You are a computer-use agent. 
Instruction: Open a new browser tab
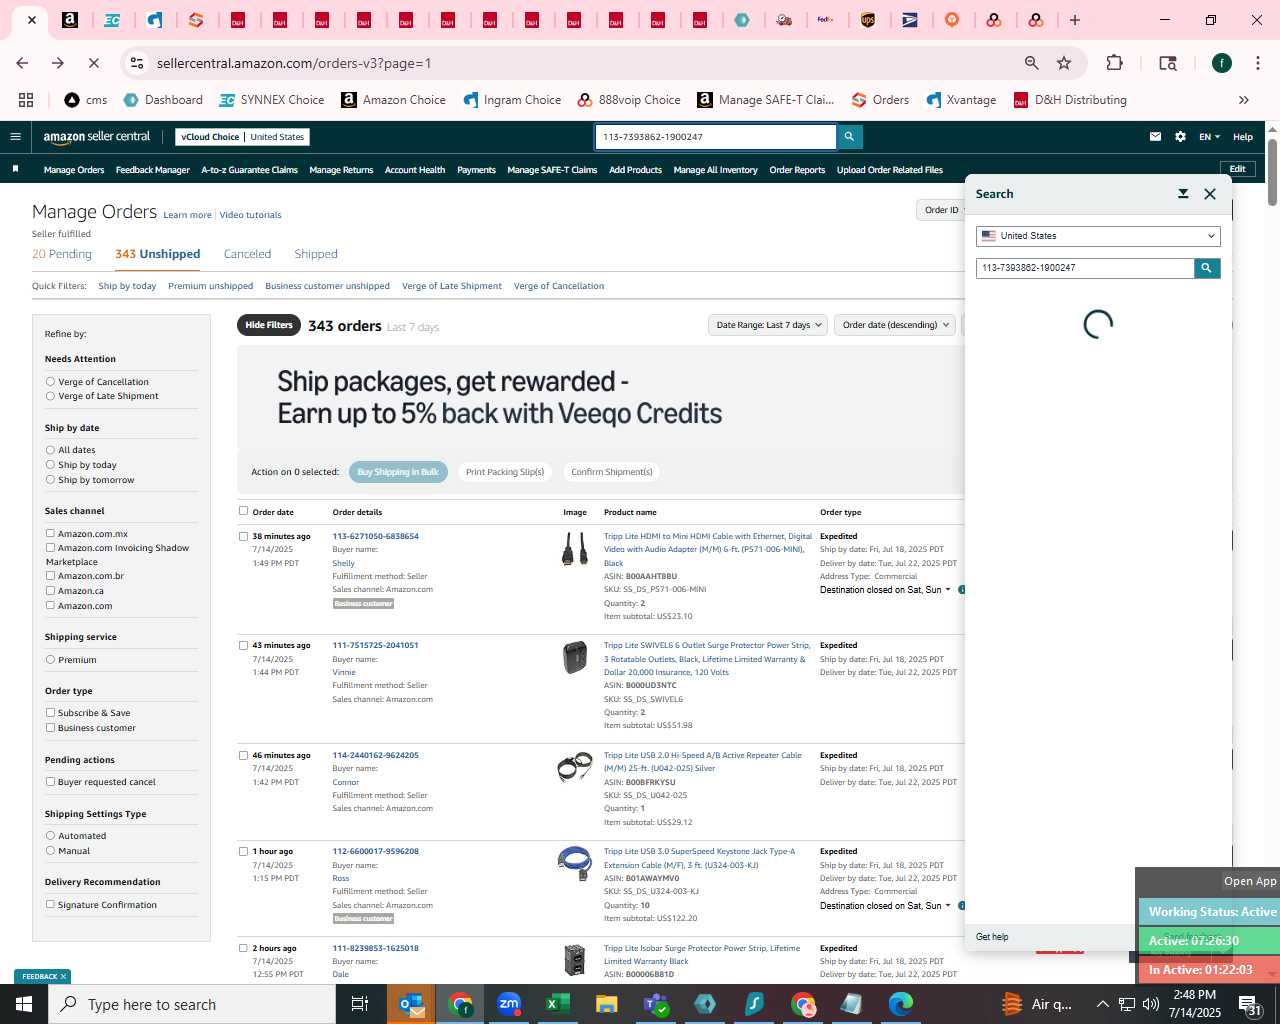tap(1075, 20)
